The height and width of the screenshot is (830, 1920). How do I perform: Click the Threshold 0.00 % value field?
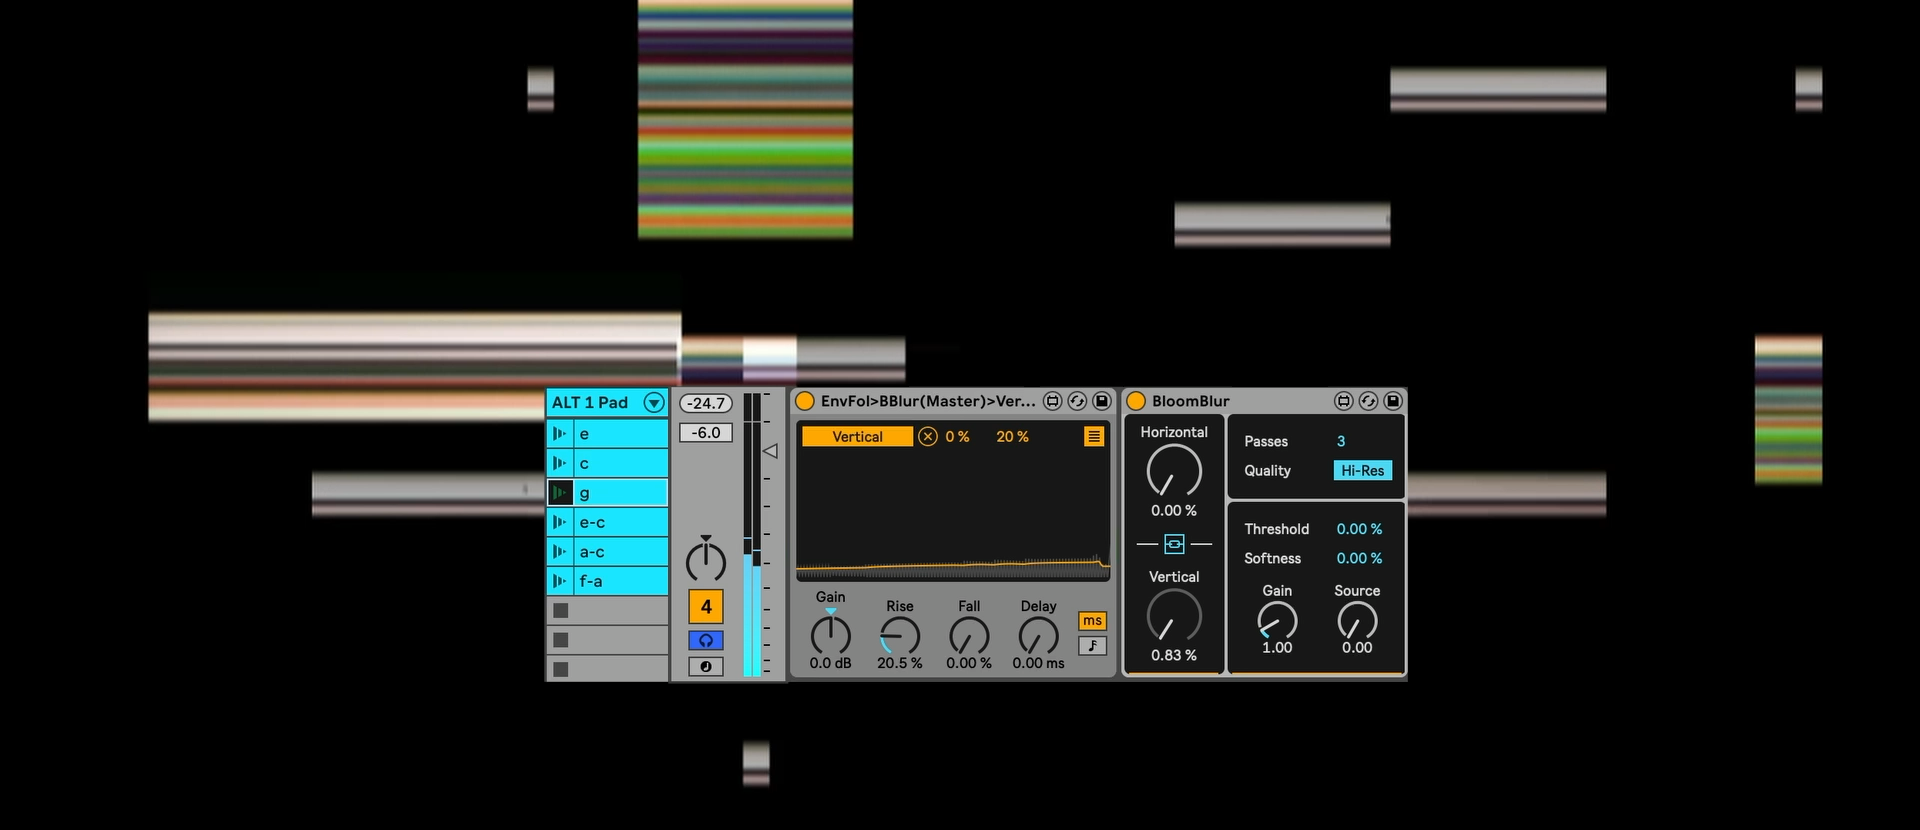pos(1359,529)
